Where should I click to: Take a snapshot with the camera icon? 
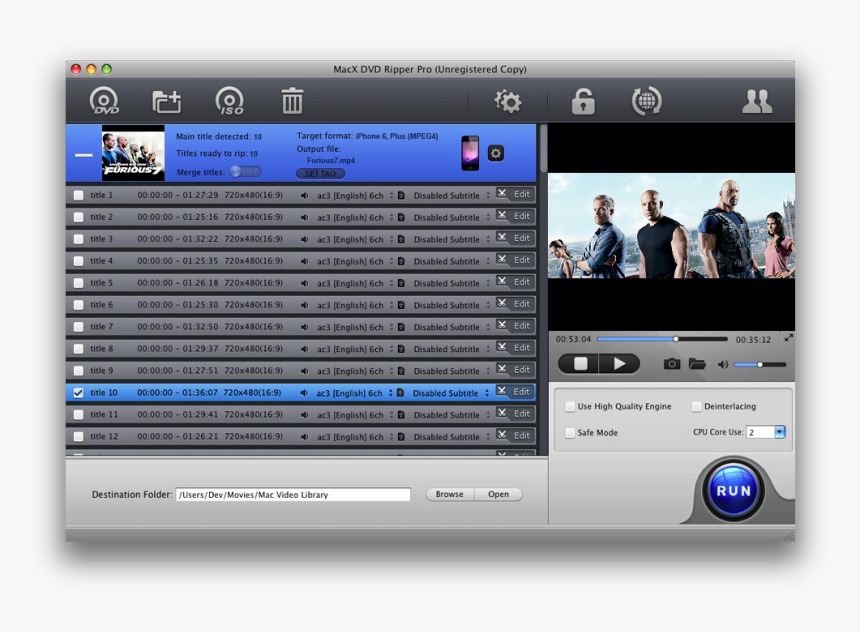(x=672, y=364)
